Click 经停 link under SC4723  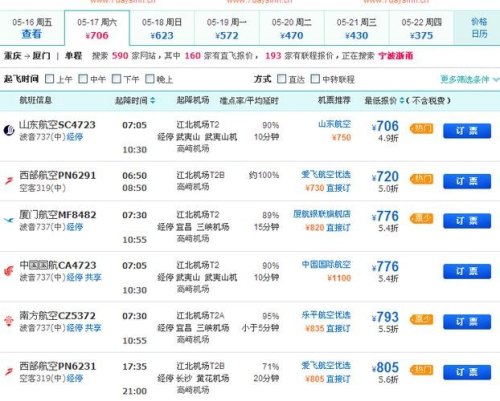tap(75, 137)
